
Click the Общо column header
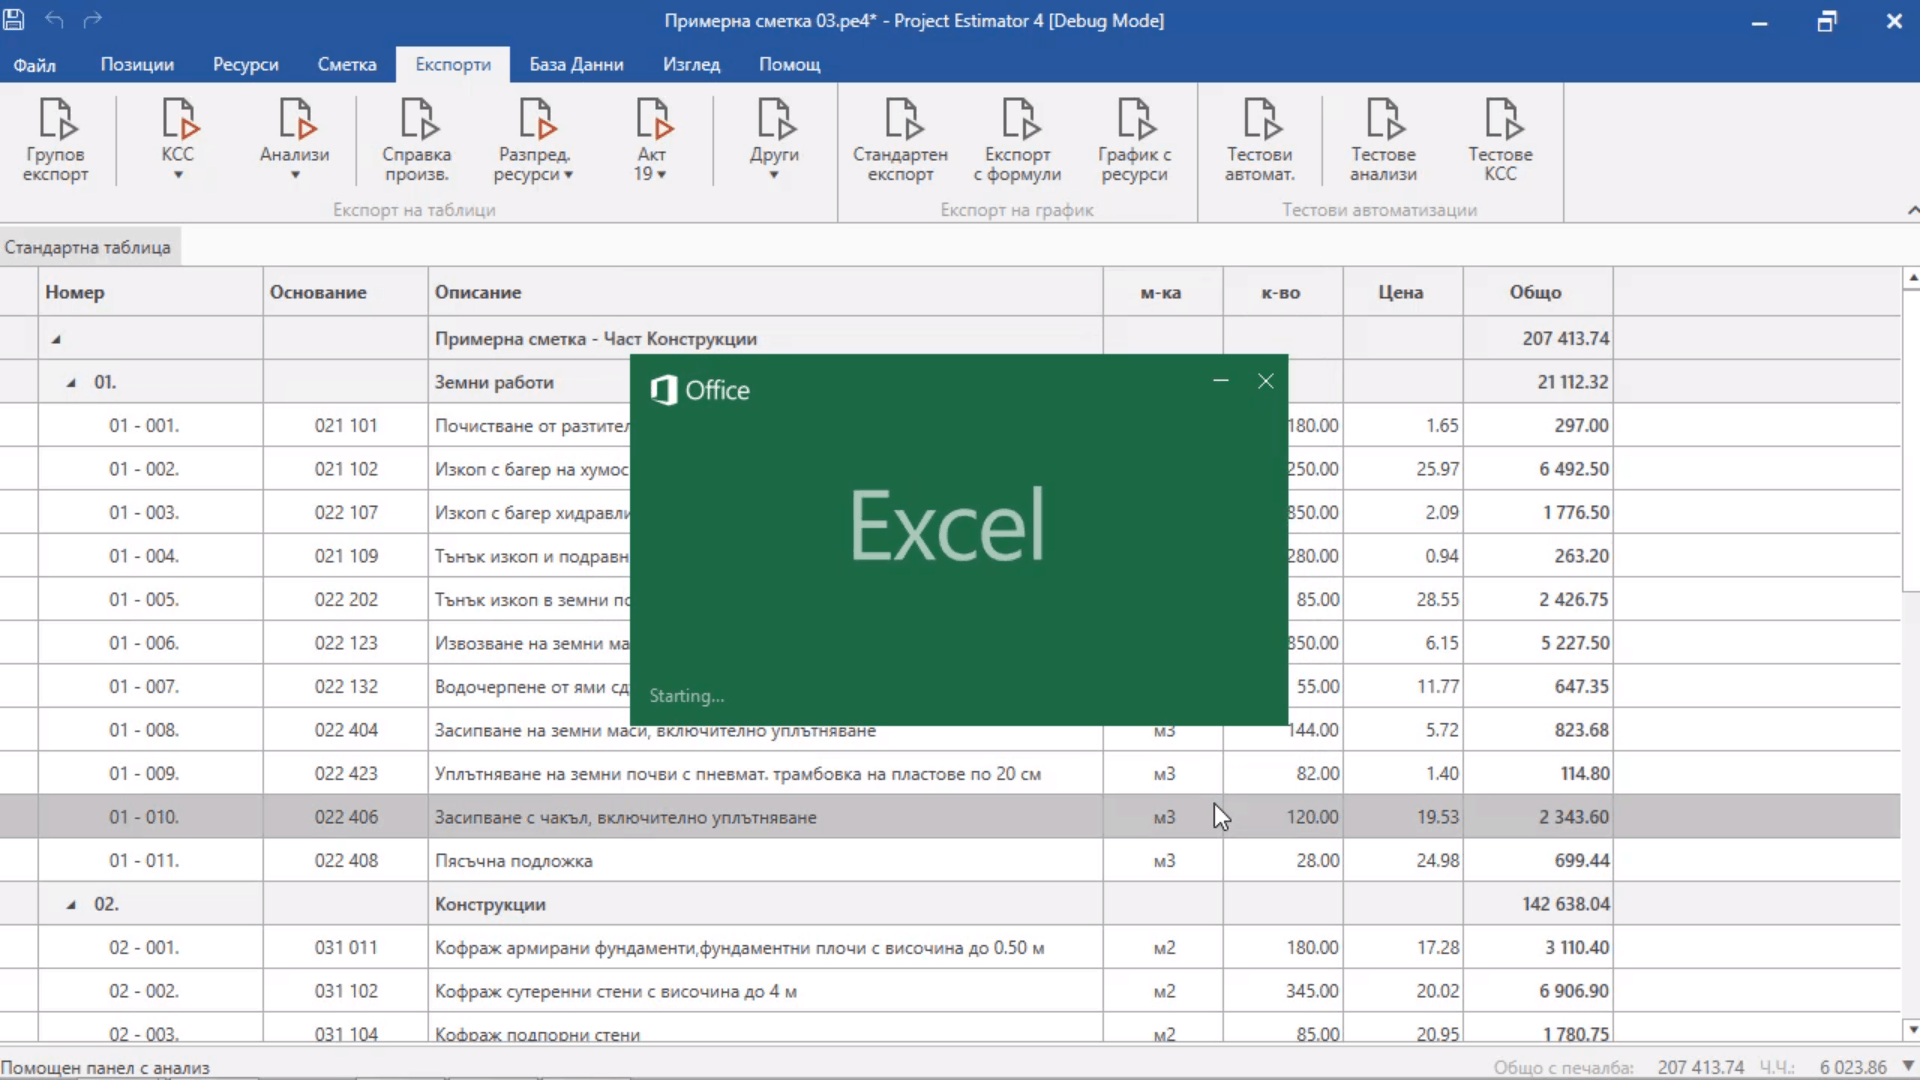(1538, 292)
